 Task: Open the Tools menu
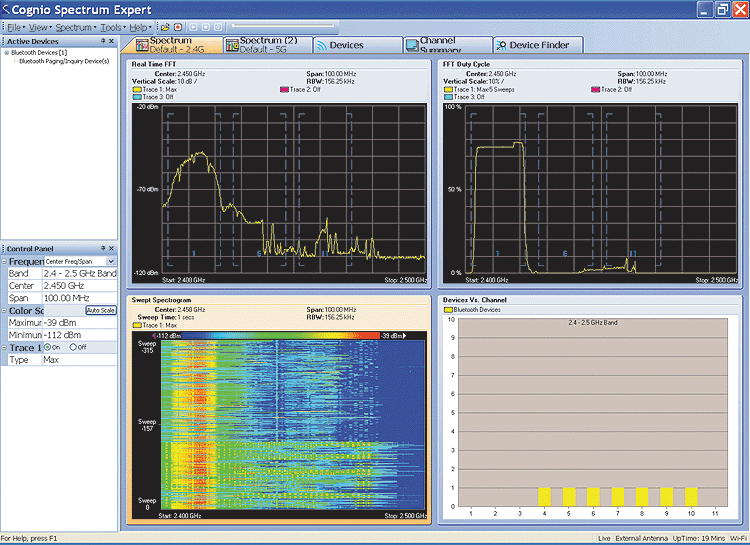click(113, 27)
